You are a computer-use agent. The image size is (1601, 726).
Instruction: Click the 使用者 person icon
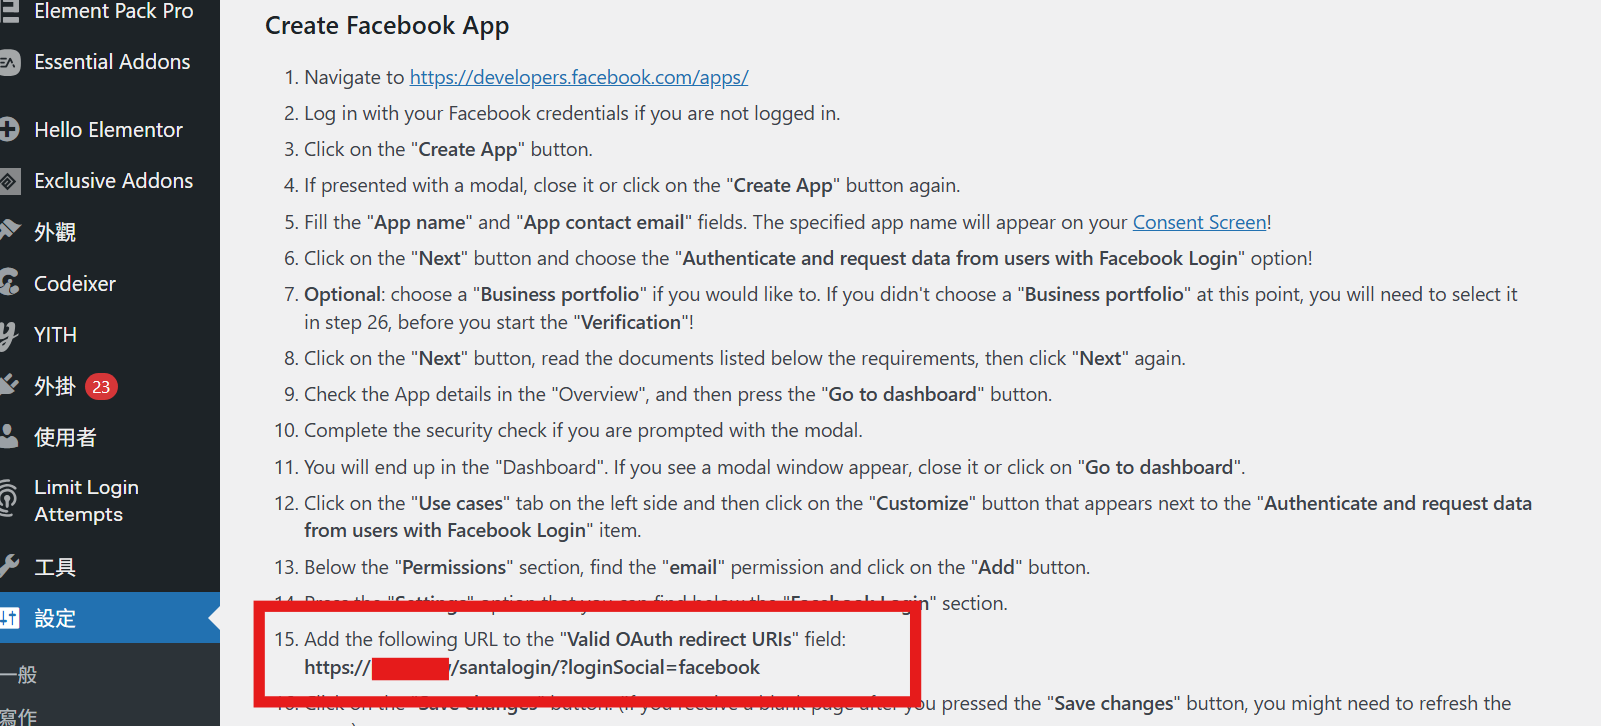[9, 437]
